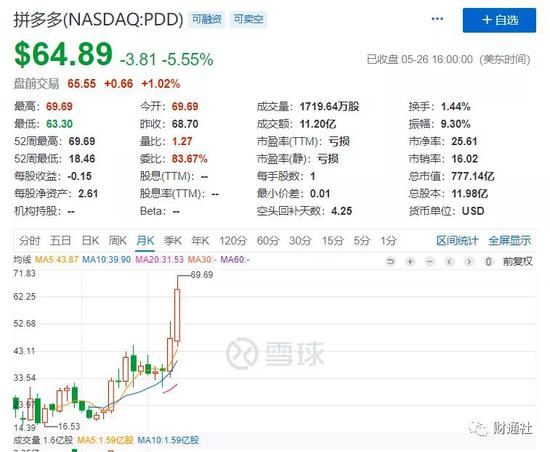The height and width of the screenshot is (452, 550).
Task: Add stock with the 自选 button
Action: [x=499, y=20]
